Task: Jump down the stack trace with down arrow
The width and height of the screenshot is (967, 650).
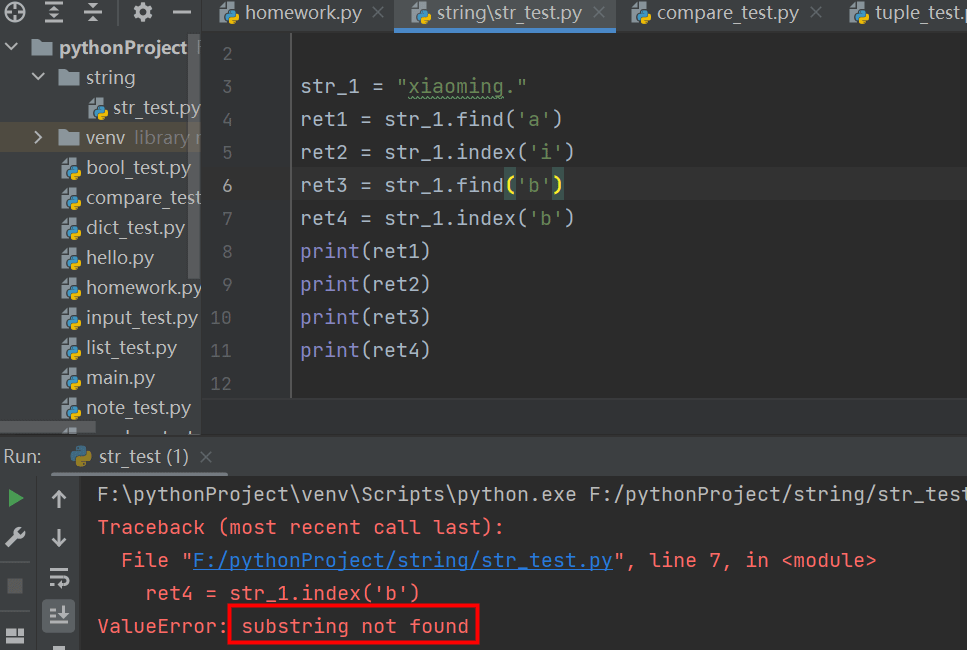Action: coord(59,538)
